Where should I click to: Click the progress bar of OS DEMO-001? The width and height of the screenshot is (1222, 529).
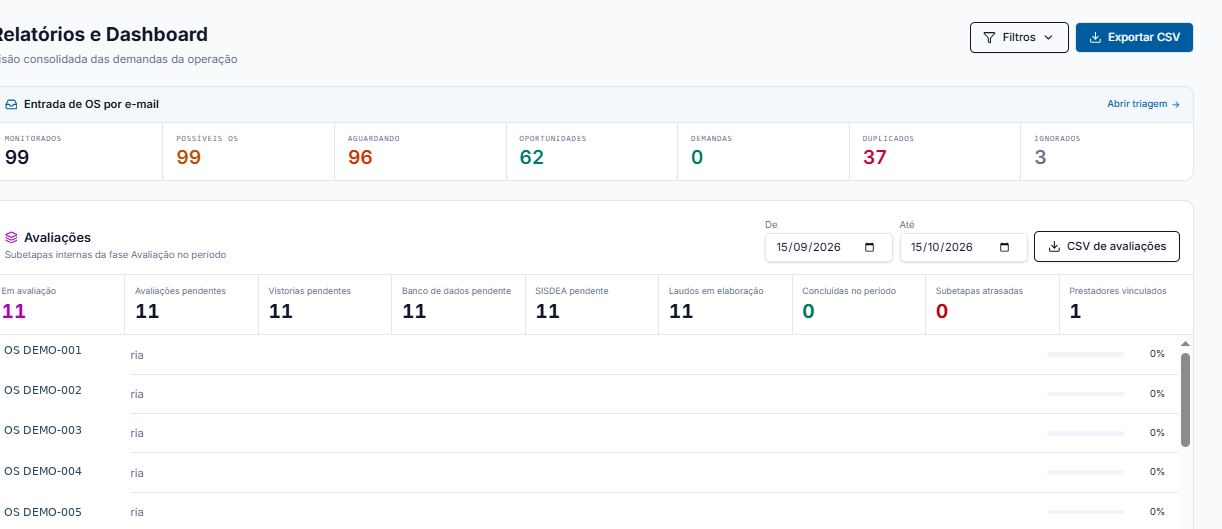click(x=1085, y=354)
